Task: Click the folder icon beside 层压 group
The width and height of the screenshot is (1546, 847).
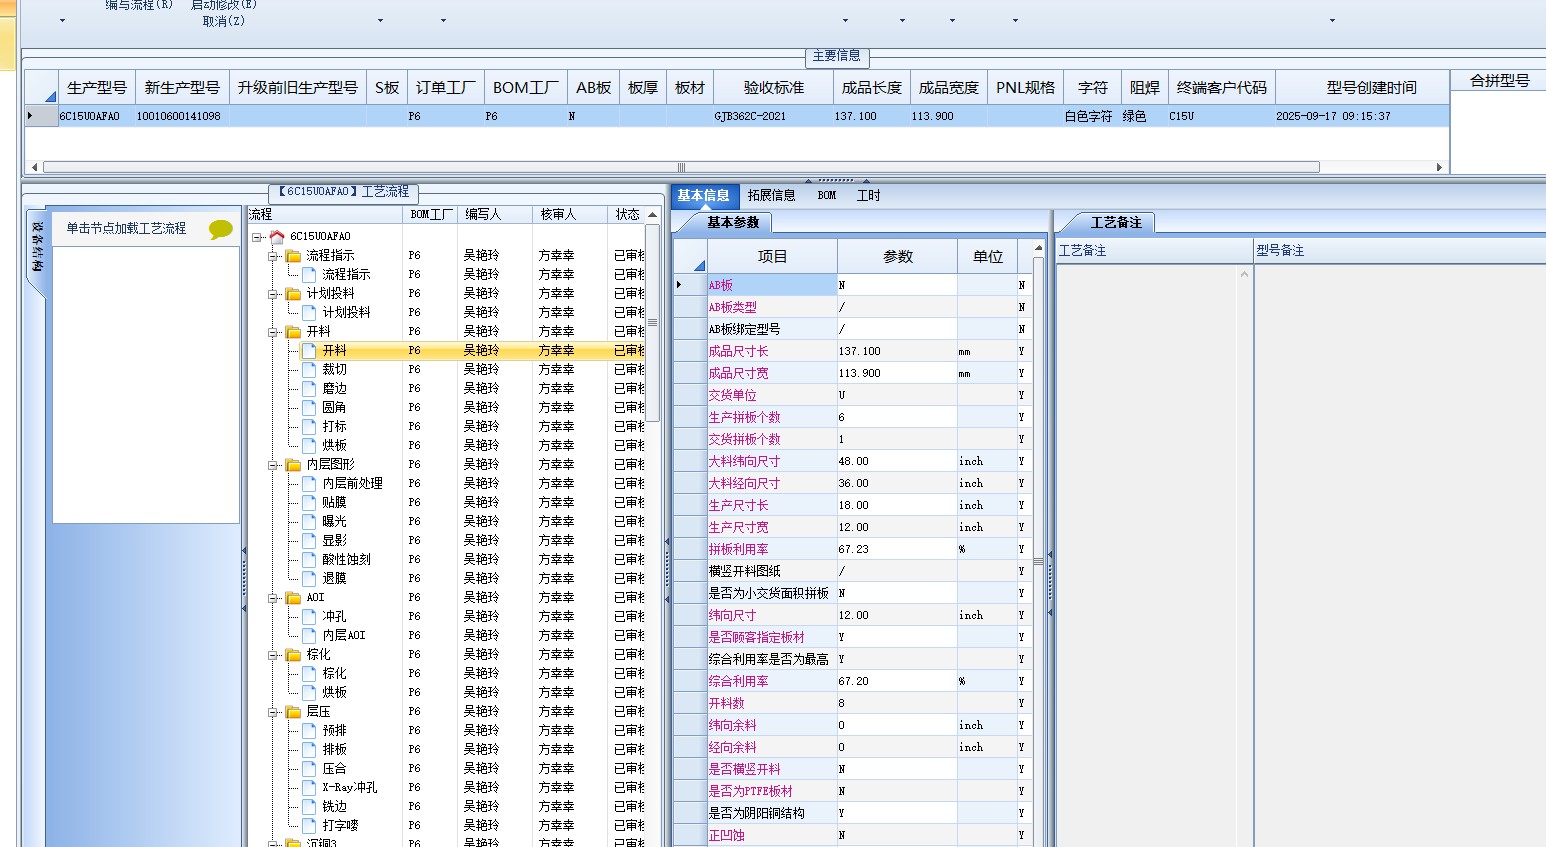Action: 293,712
